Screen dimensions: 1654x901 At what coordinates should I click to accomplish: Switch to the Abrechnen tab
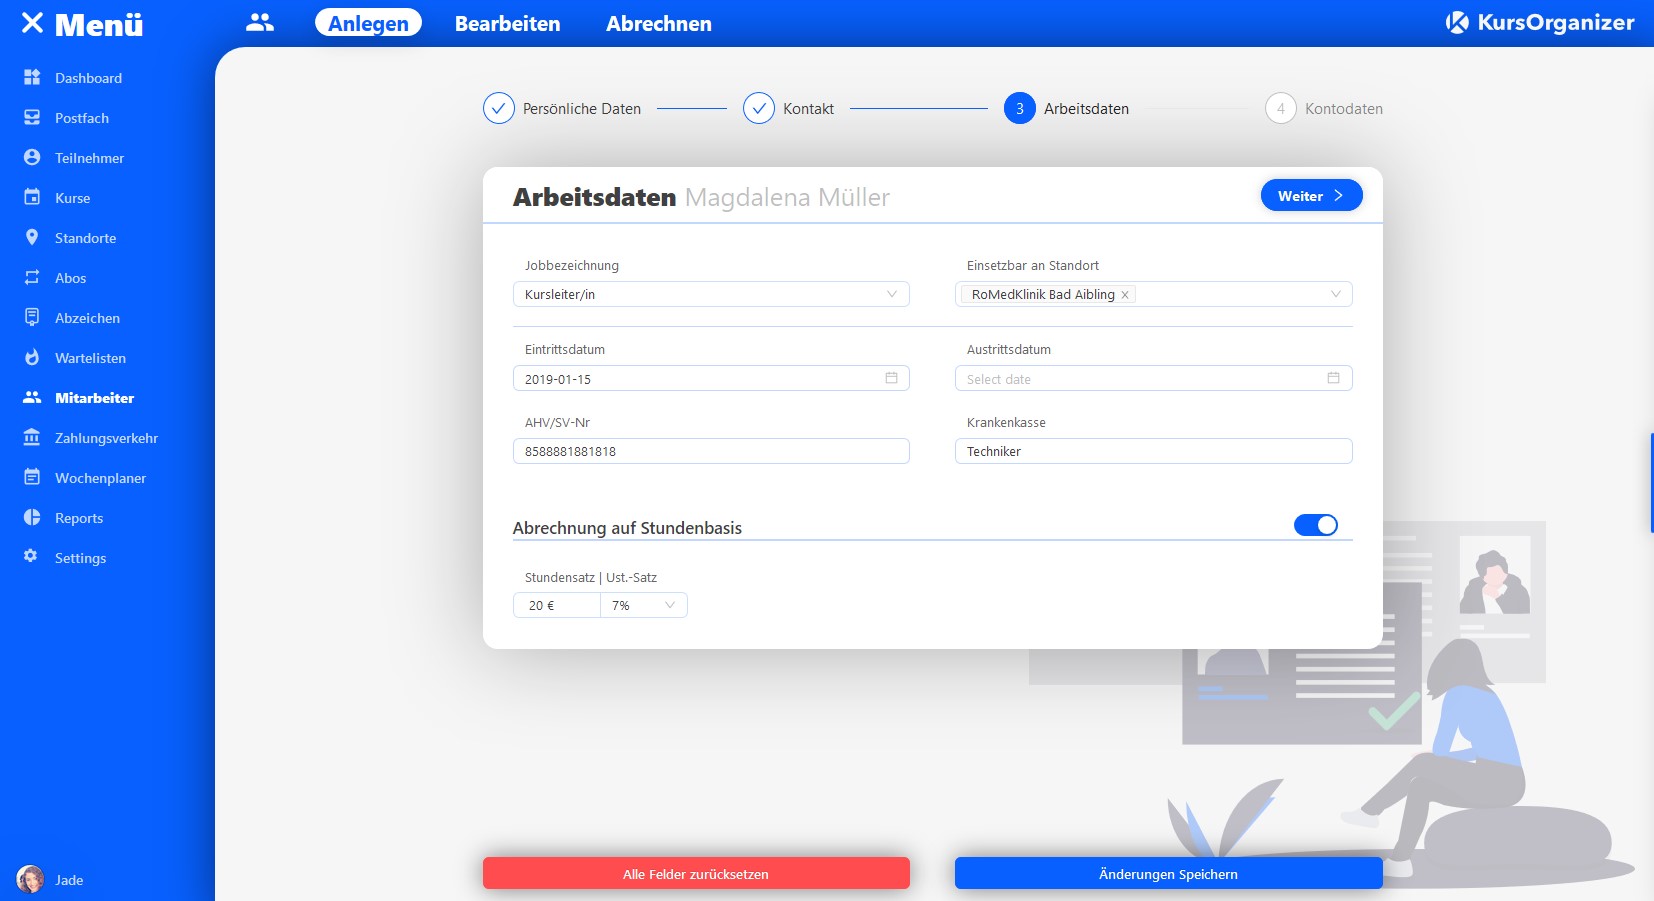pos(658,23)
